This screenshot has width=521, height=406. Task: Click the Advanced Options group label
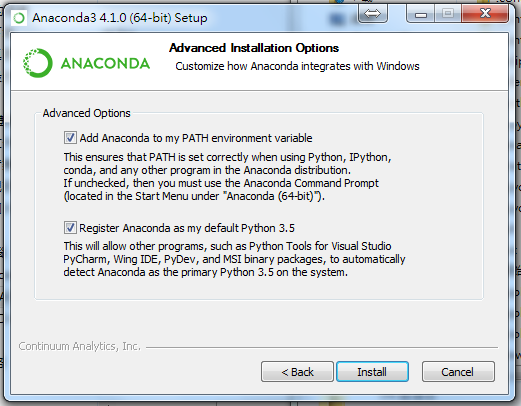click(x=86, y=113)
